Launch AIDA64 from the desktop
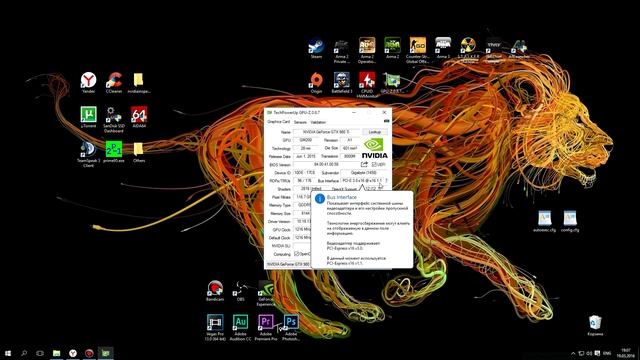This screenshot has height=360, width=640. tap(139, 117)
